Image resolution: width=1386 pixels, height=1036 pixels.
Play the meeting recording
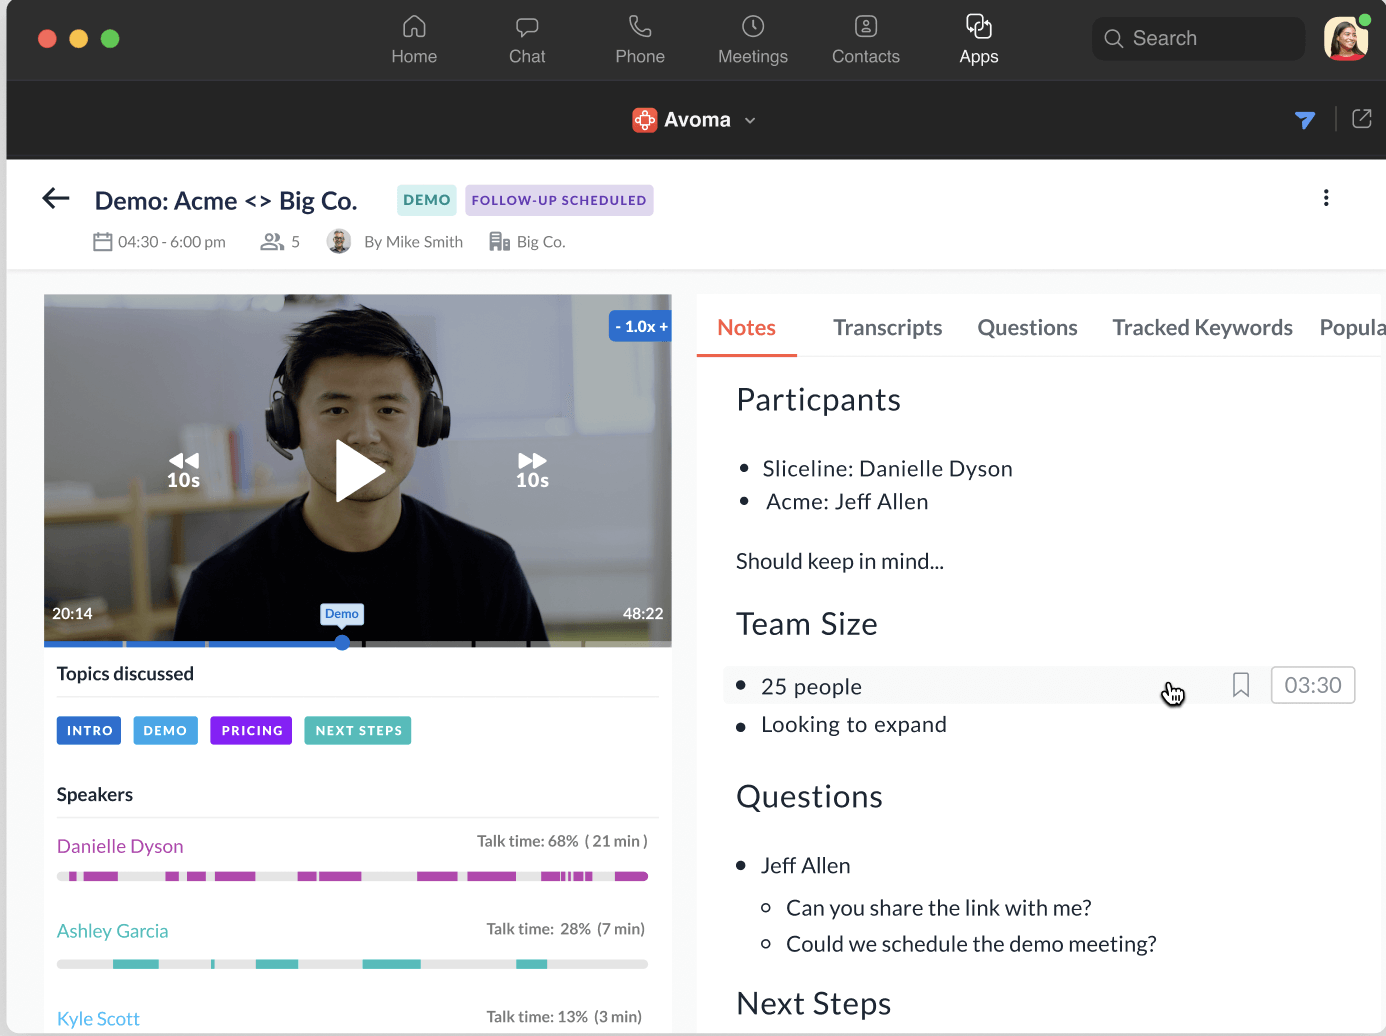[x=359, y=471]
